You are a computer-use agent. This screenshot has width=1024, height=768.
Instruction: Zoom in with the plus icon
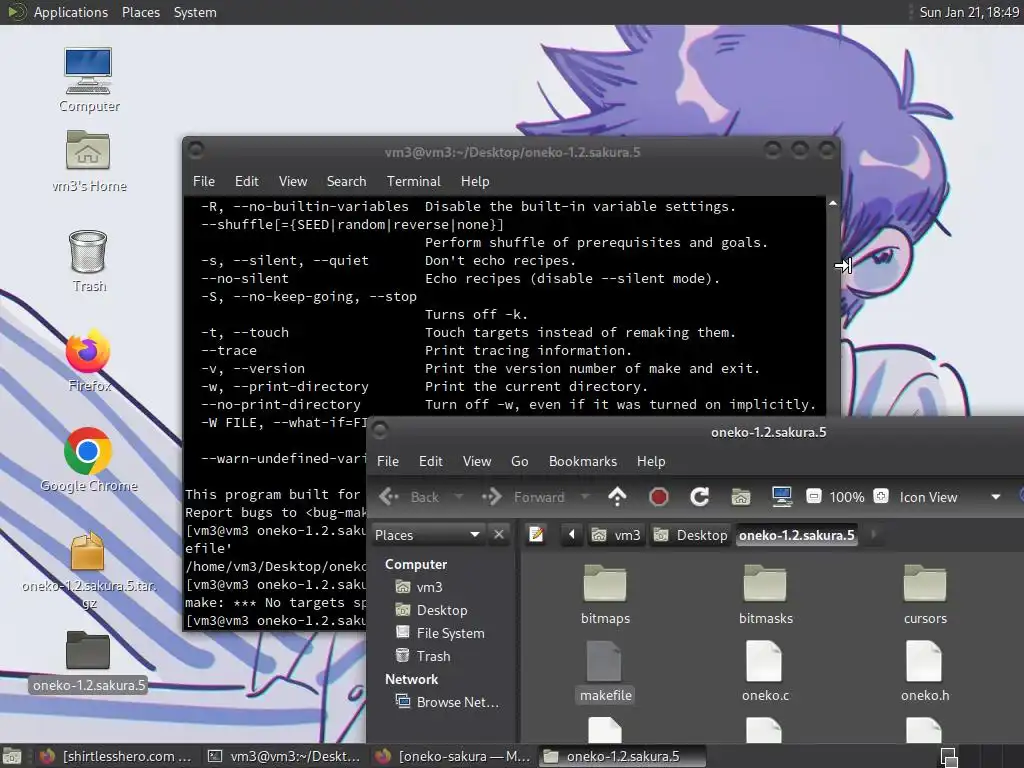[880, 496]
